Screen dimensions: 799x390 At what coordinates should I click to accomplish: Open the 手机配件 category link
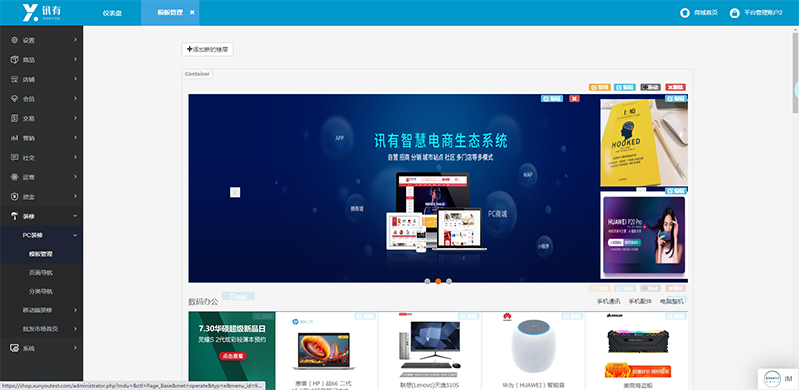tap(640, 301)
